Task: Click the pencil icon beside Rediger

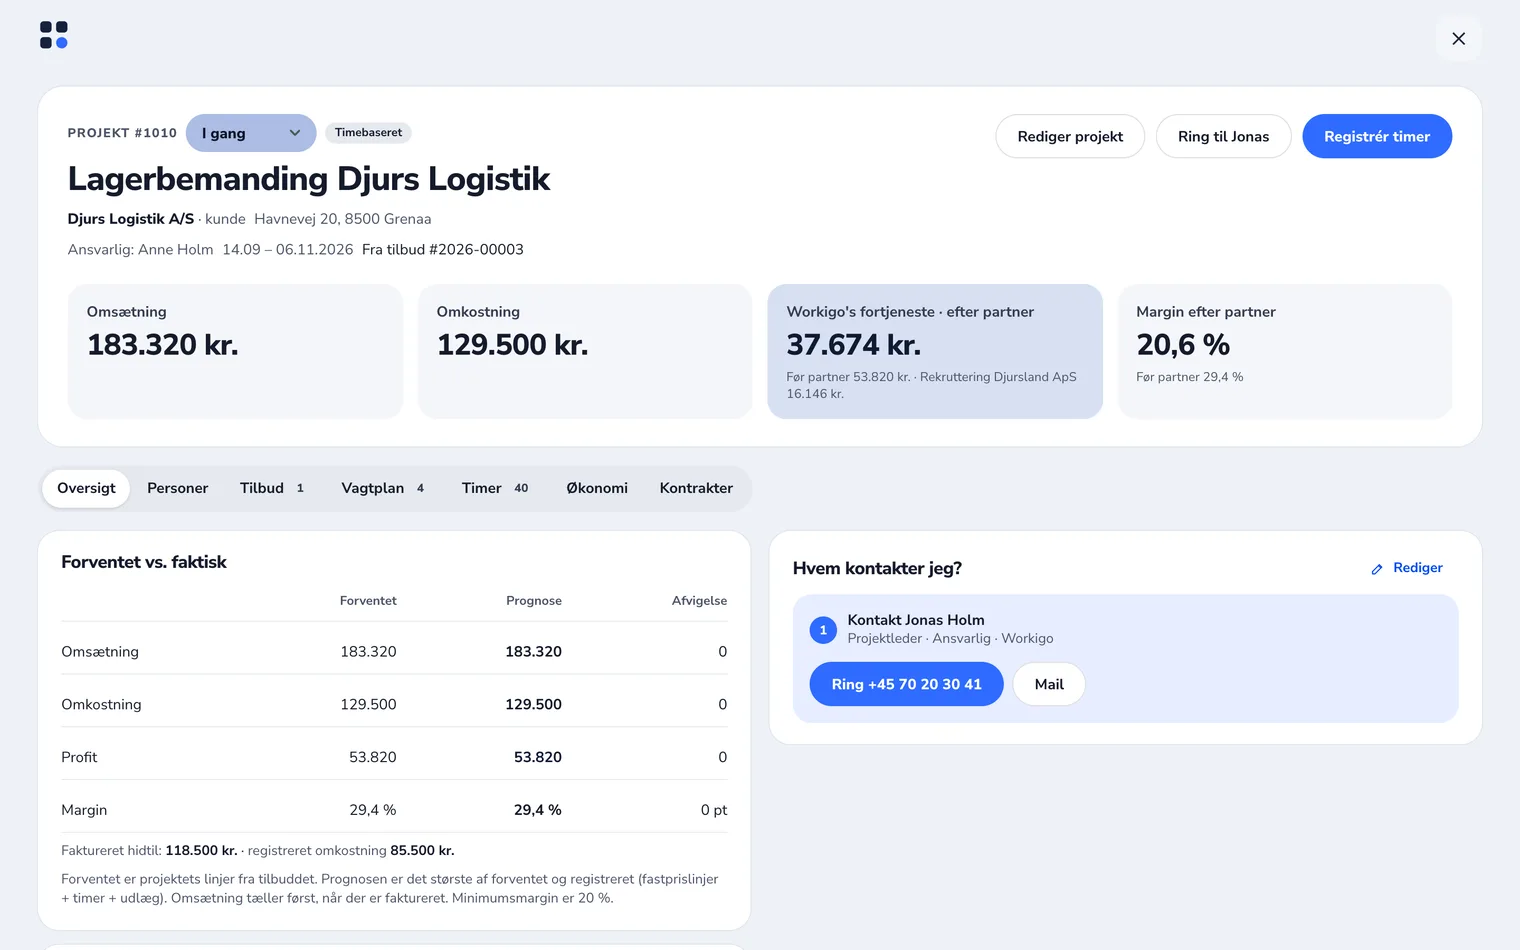Action: pyautogui.click(x=1377, y=569)
